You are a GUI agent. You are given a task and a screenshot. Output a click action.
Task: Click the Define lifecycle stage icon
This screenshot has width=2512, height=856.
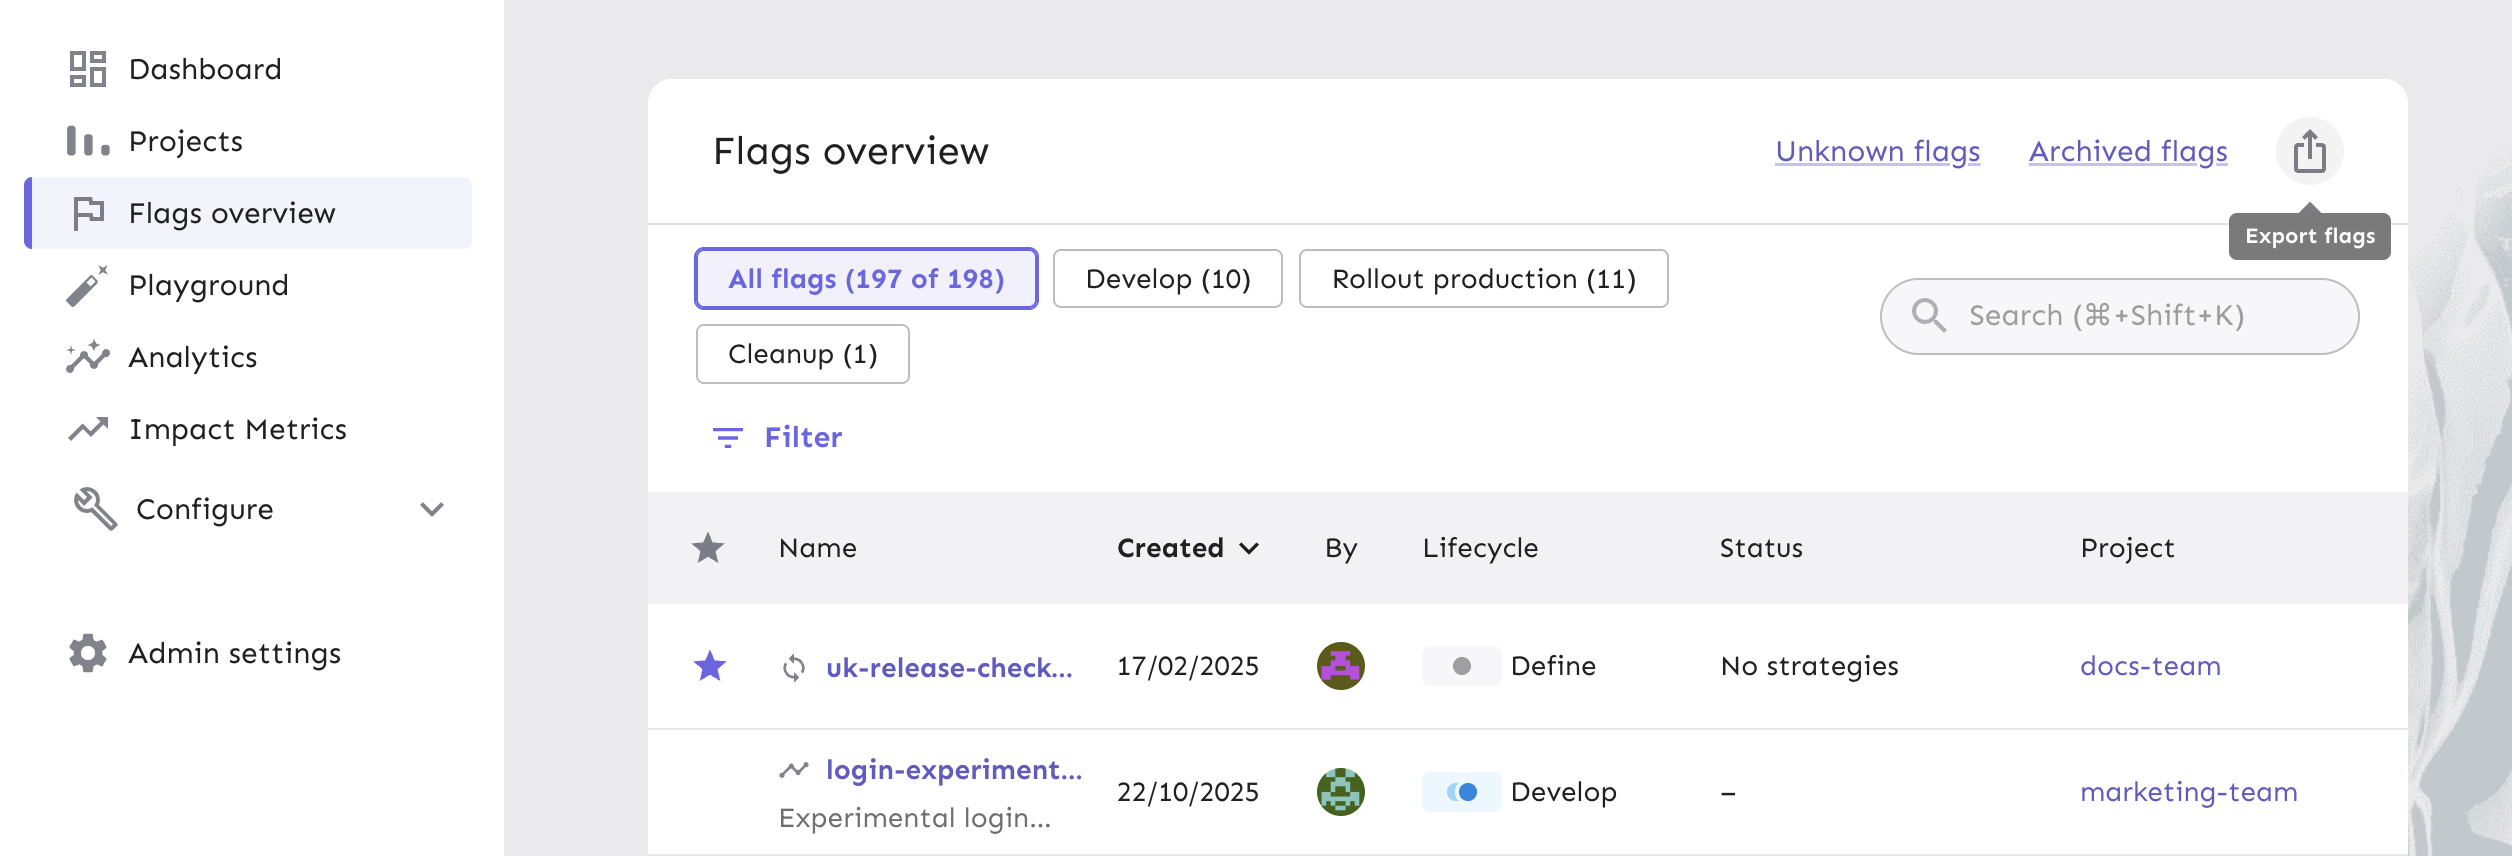(1461, 666)
